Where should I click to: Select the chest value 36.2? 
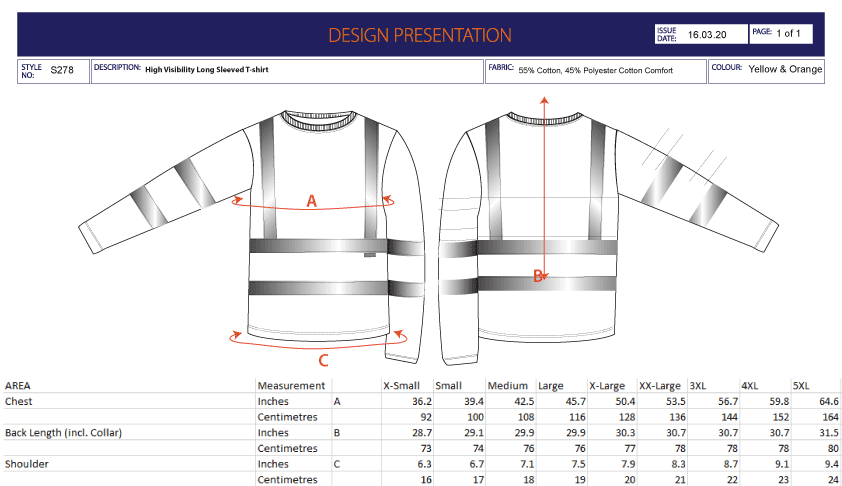(422, 401)
